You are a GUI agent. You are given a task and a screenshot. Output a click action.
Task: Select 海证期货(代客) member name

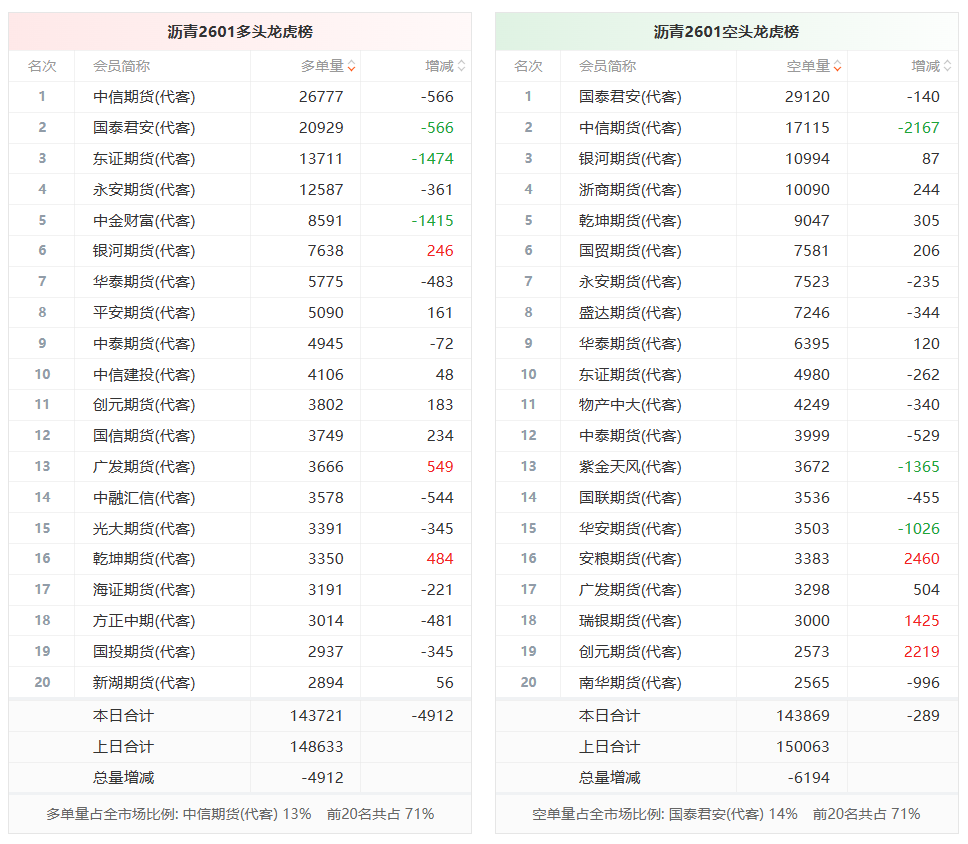(x=144, y=590)
